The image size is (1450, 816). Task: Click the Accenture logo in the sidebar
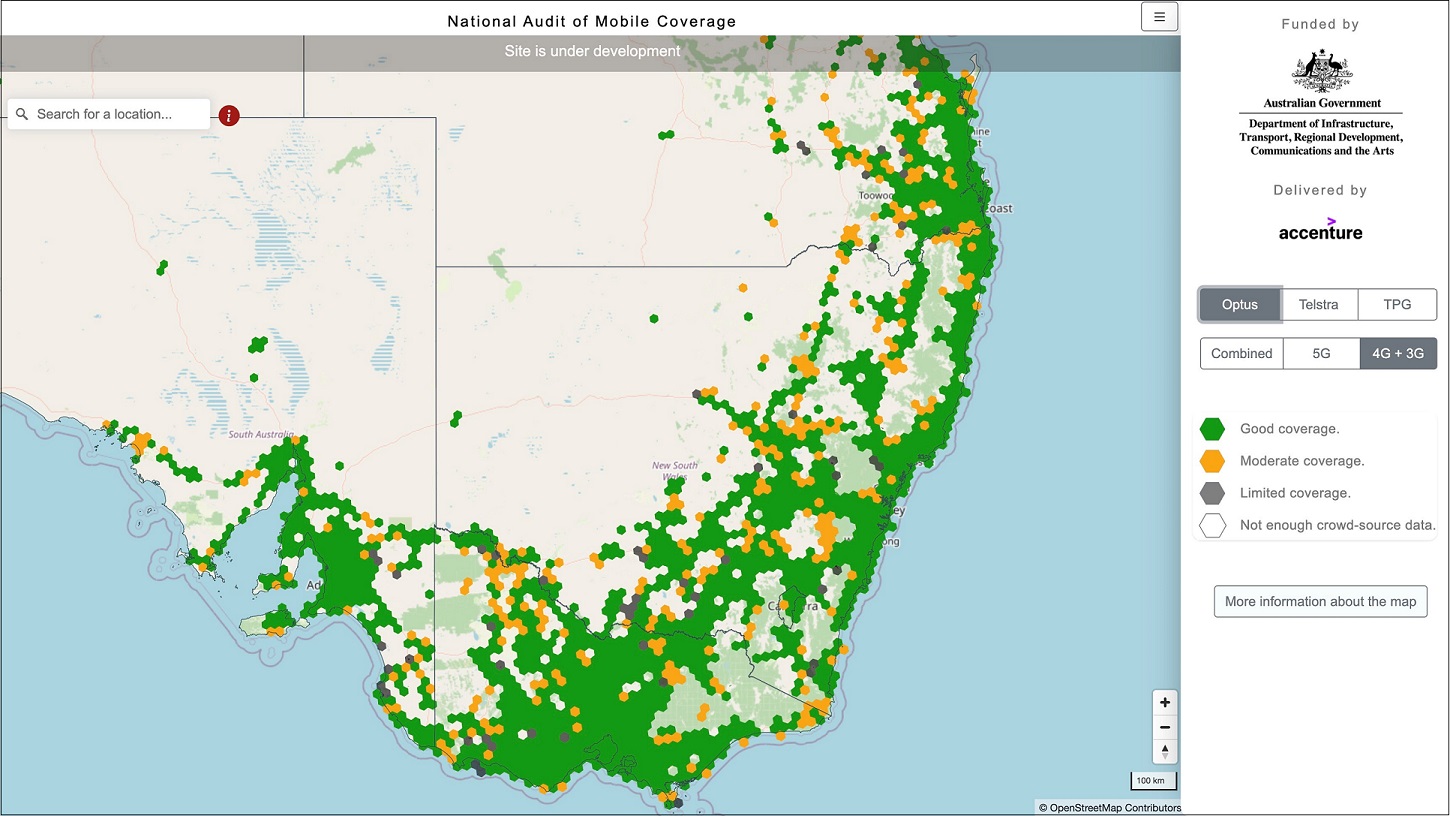[1320, 230]
